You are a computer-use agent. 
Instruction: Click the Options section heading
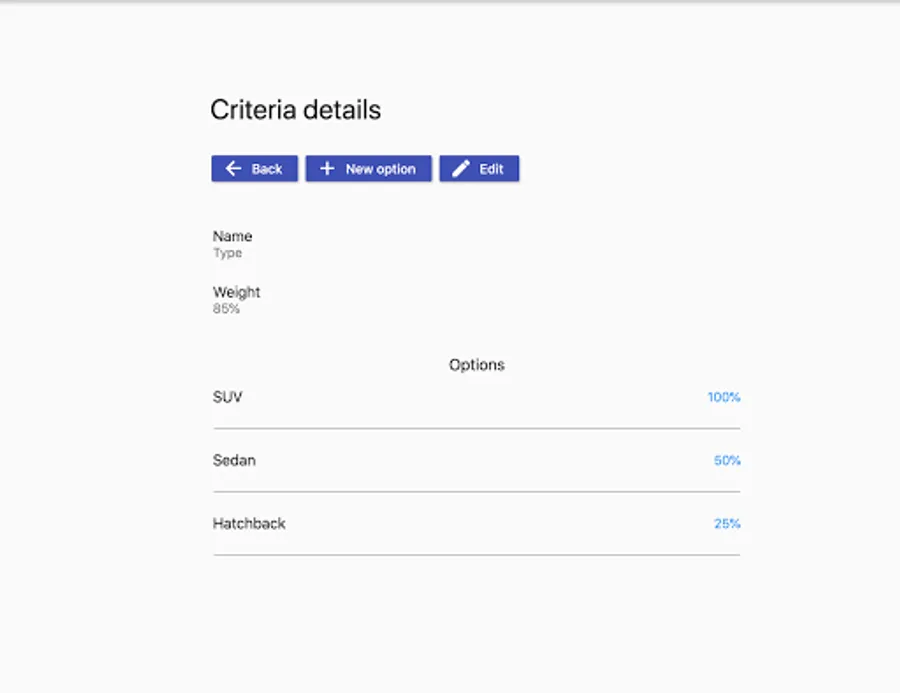tap(476, 365)
